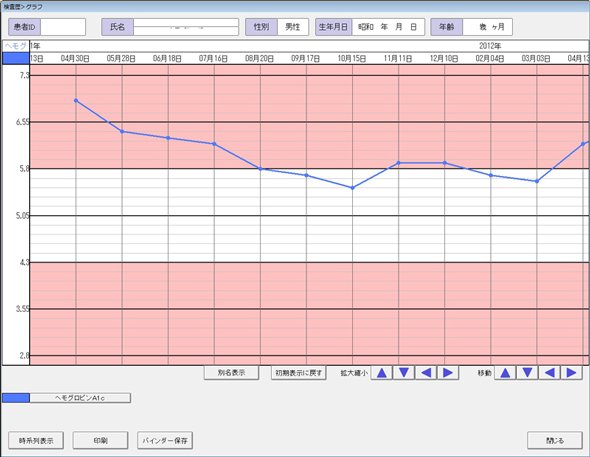Click the zoom left arrow next to 拡大縮小

426,373
